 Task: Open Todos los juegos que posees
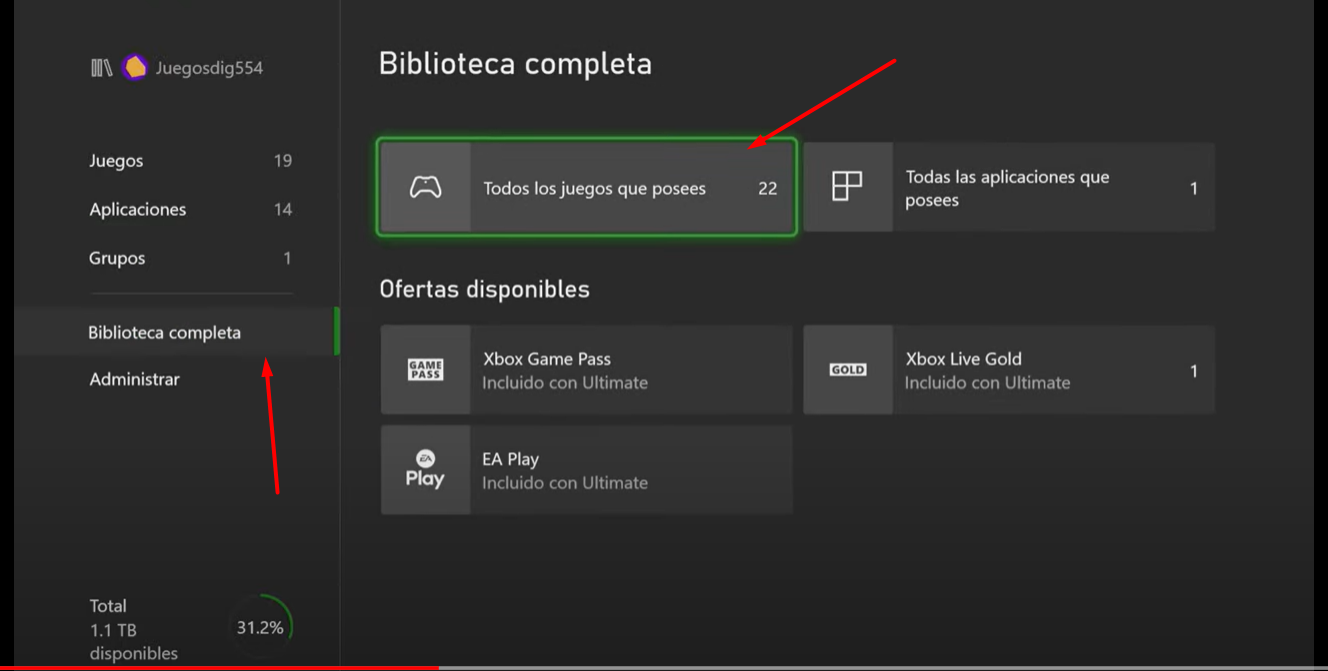pyautogui.click(x=587, y=187)
